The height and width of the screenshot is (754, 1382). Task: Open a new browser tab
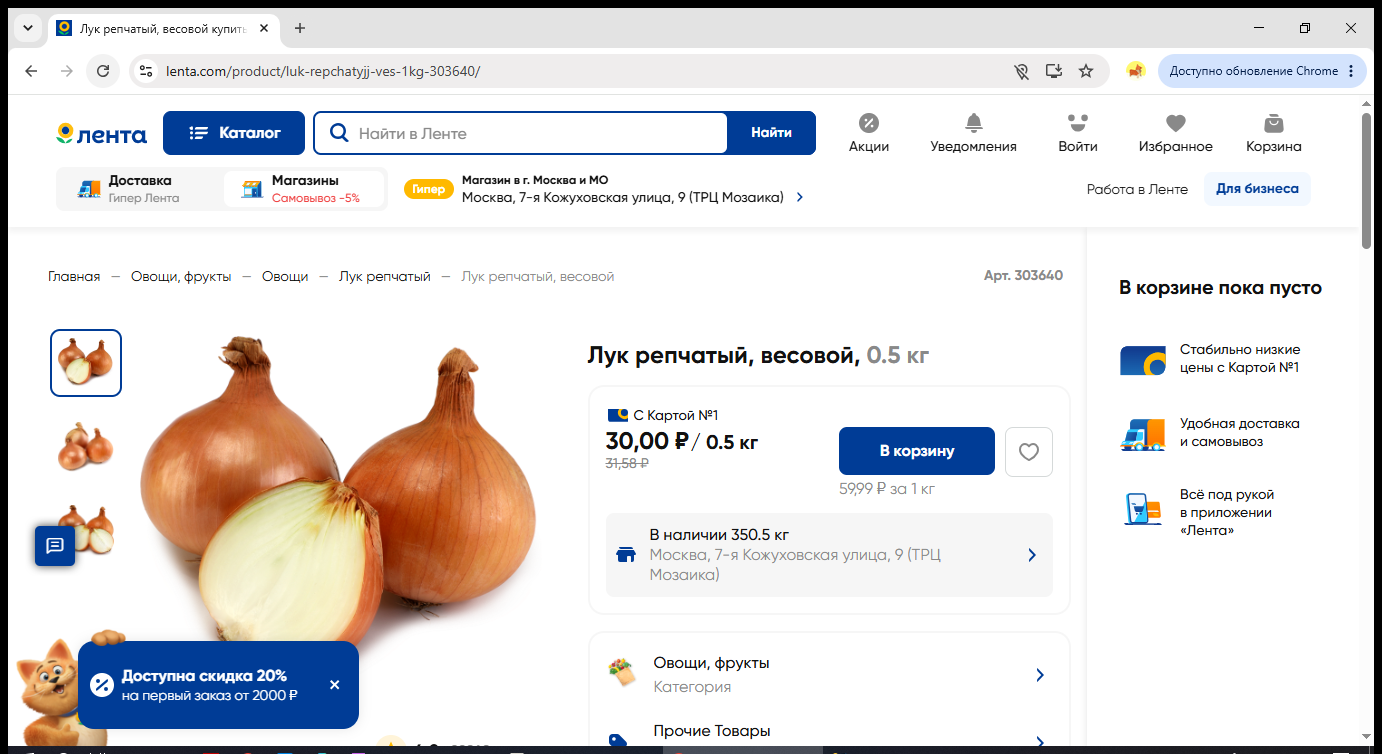click(x=300, y=28)
